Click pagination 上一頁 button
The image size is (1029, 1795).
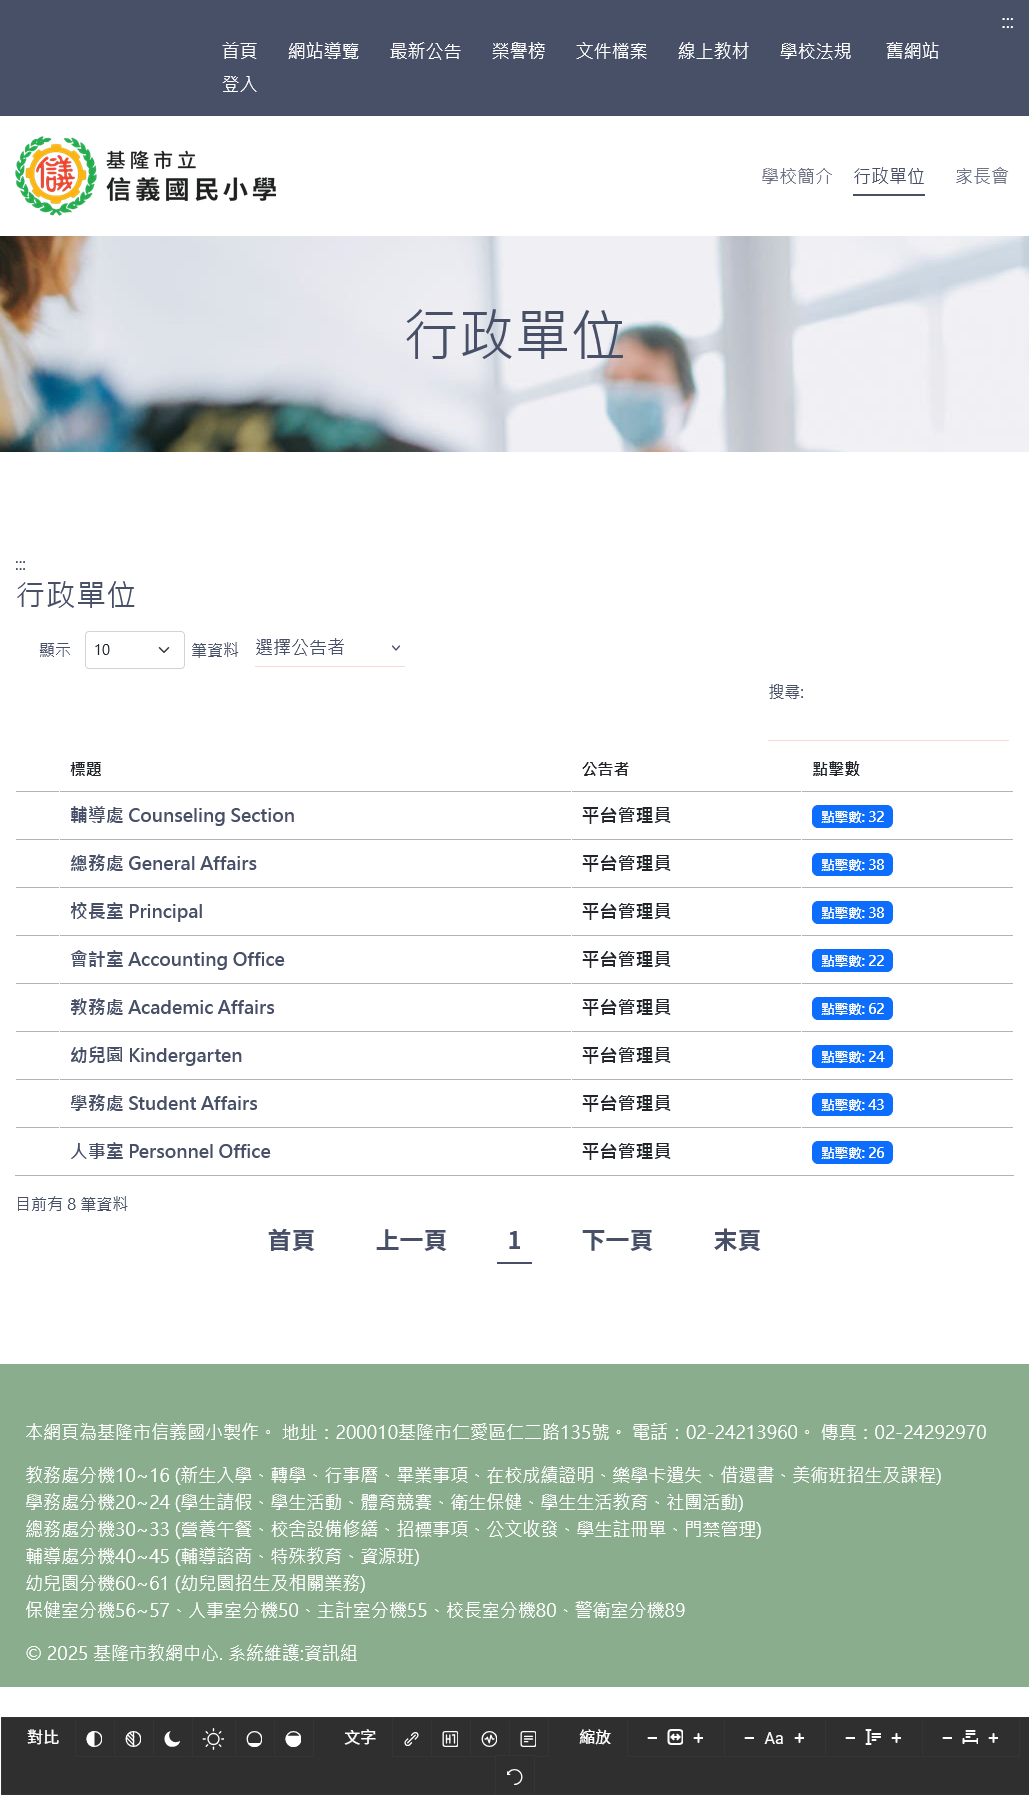coord(411,1241)
